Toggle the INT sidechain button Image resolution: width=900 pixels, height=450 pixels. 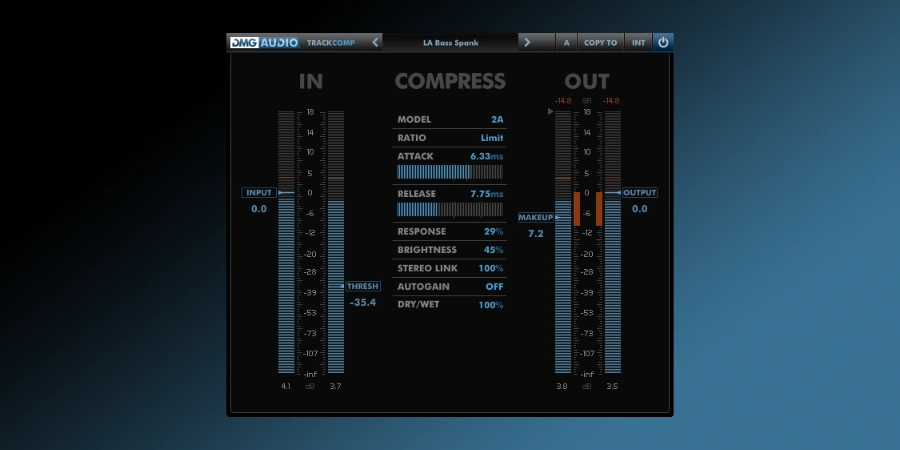pos(638,42)
